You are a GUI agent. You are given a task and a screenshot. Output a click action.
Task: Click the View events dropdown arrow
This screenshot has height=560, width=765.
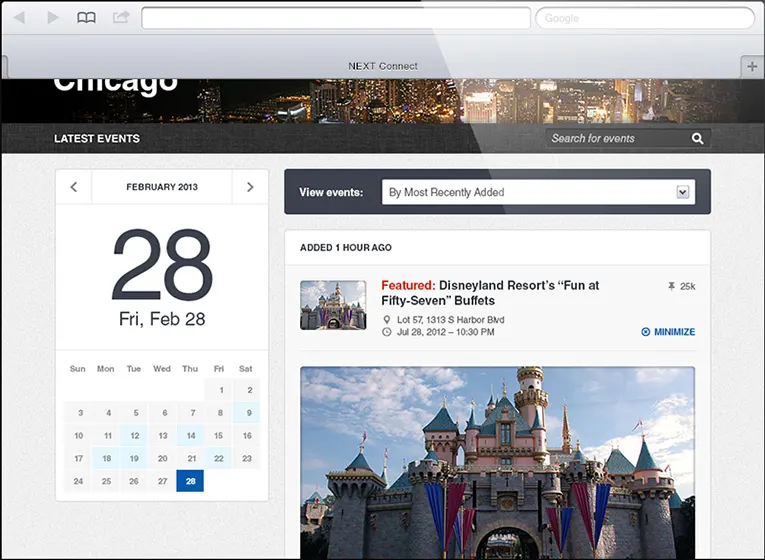tap(683, 192)
